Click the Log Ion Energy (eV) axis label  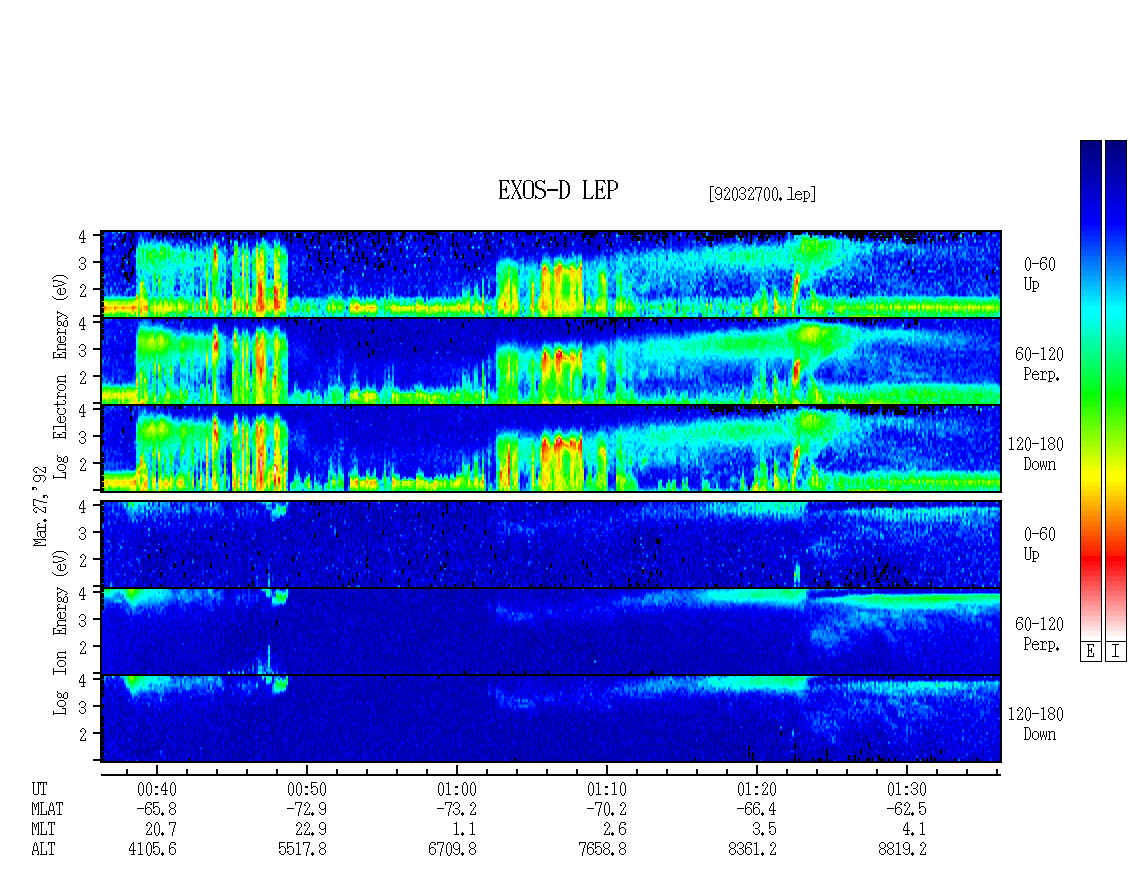[x=60, y=633]
